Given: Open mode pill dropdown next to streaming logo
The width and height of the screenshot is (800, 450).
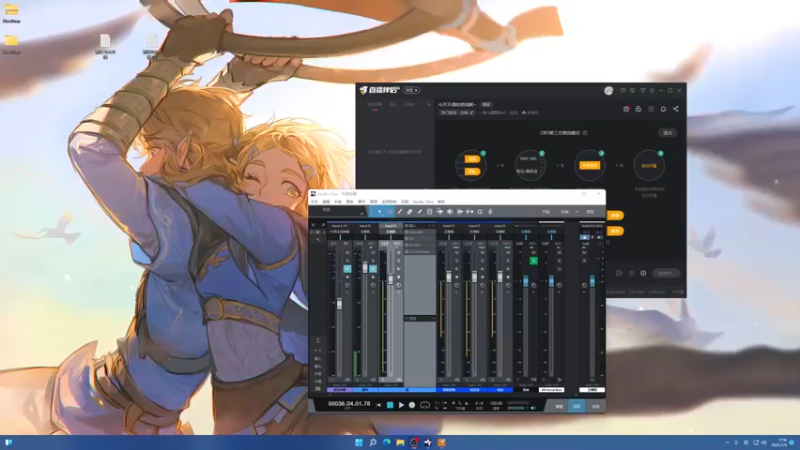Looking at the screenshot, I should point(411,90).
